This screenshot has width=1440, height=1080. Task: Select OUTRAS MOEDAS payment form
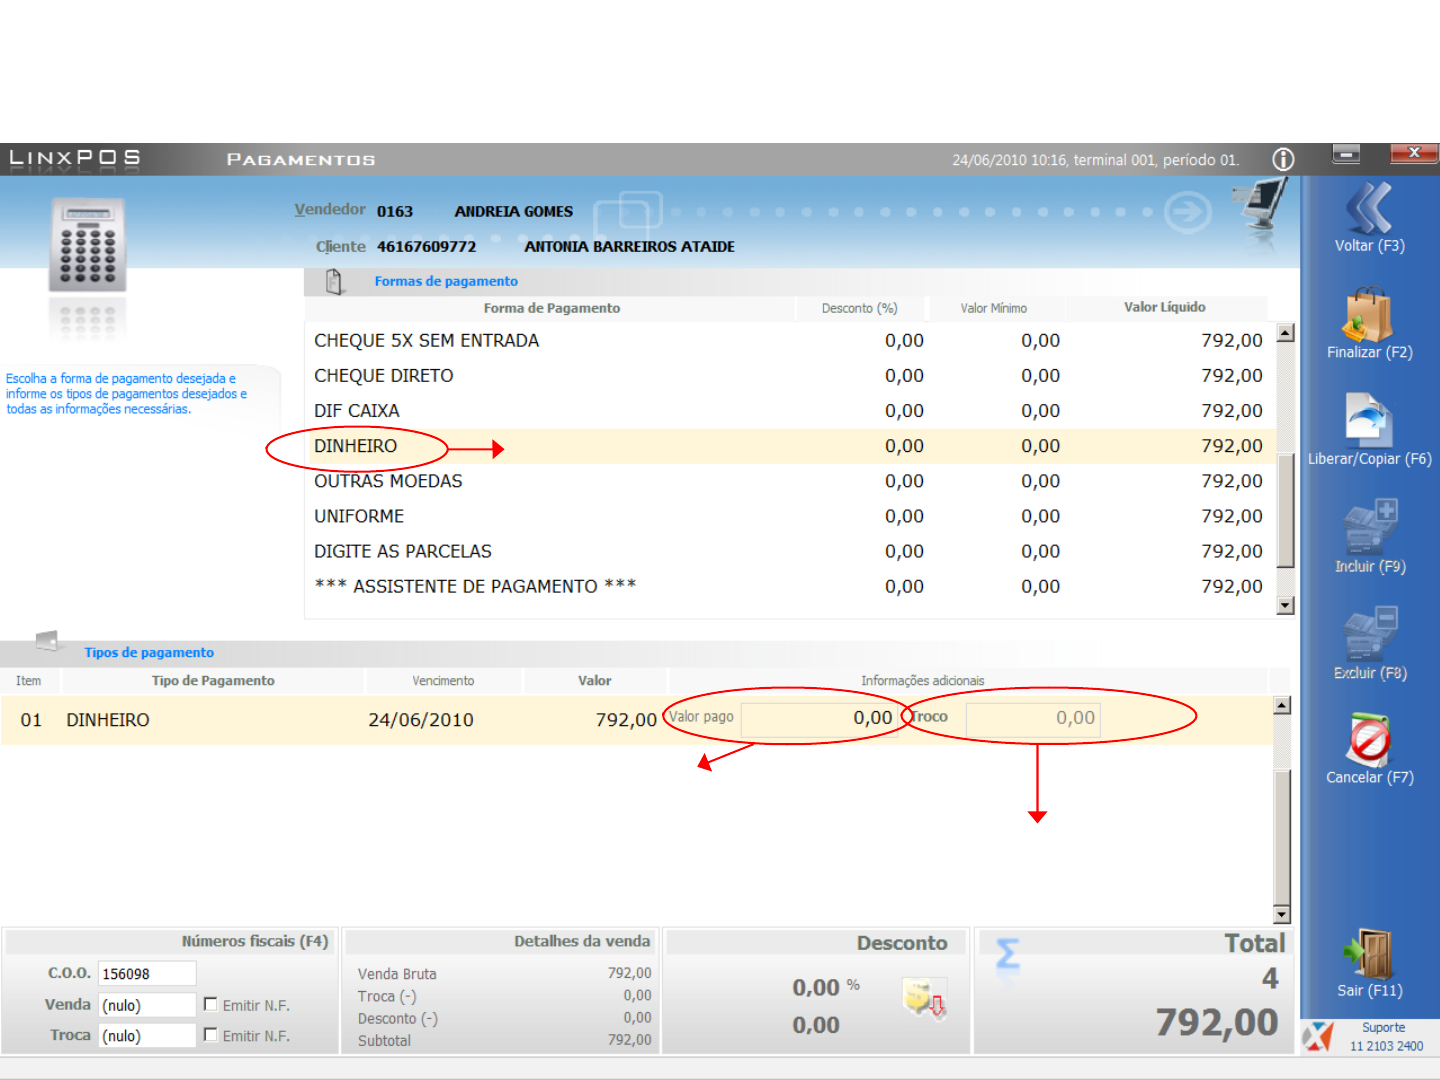pyautogui.click(x=788, y=481)
